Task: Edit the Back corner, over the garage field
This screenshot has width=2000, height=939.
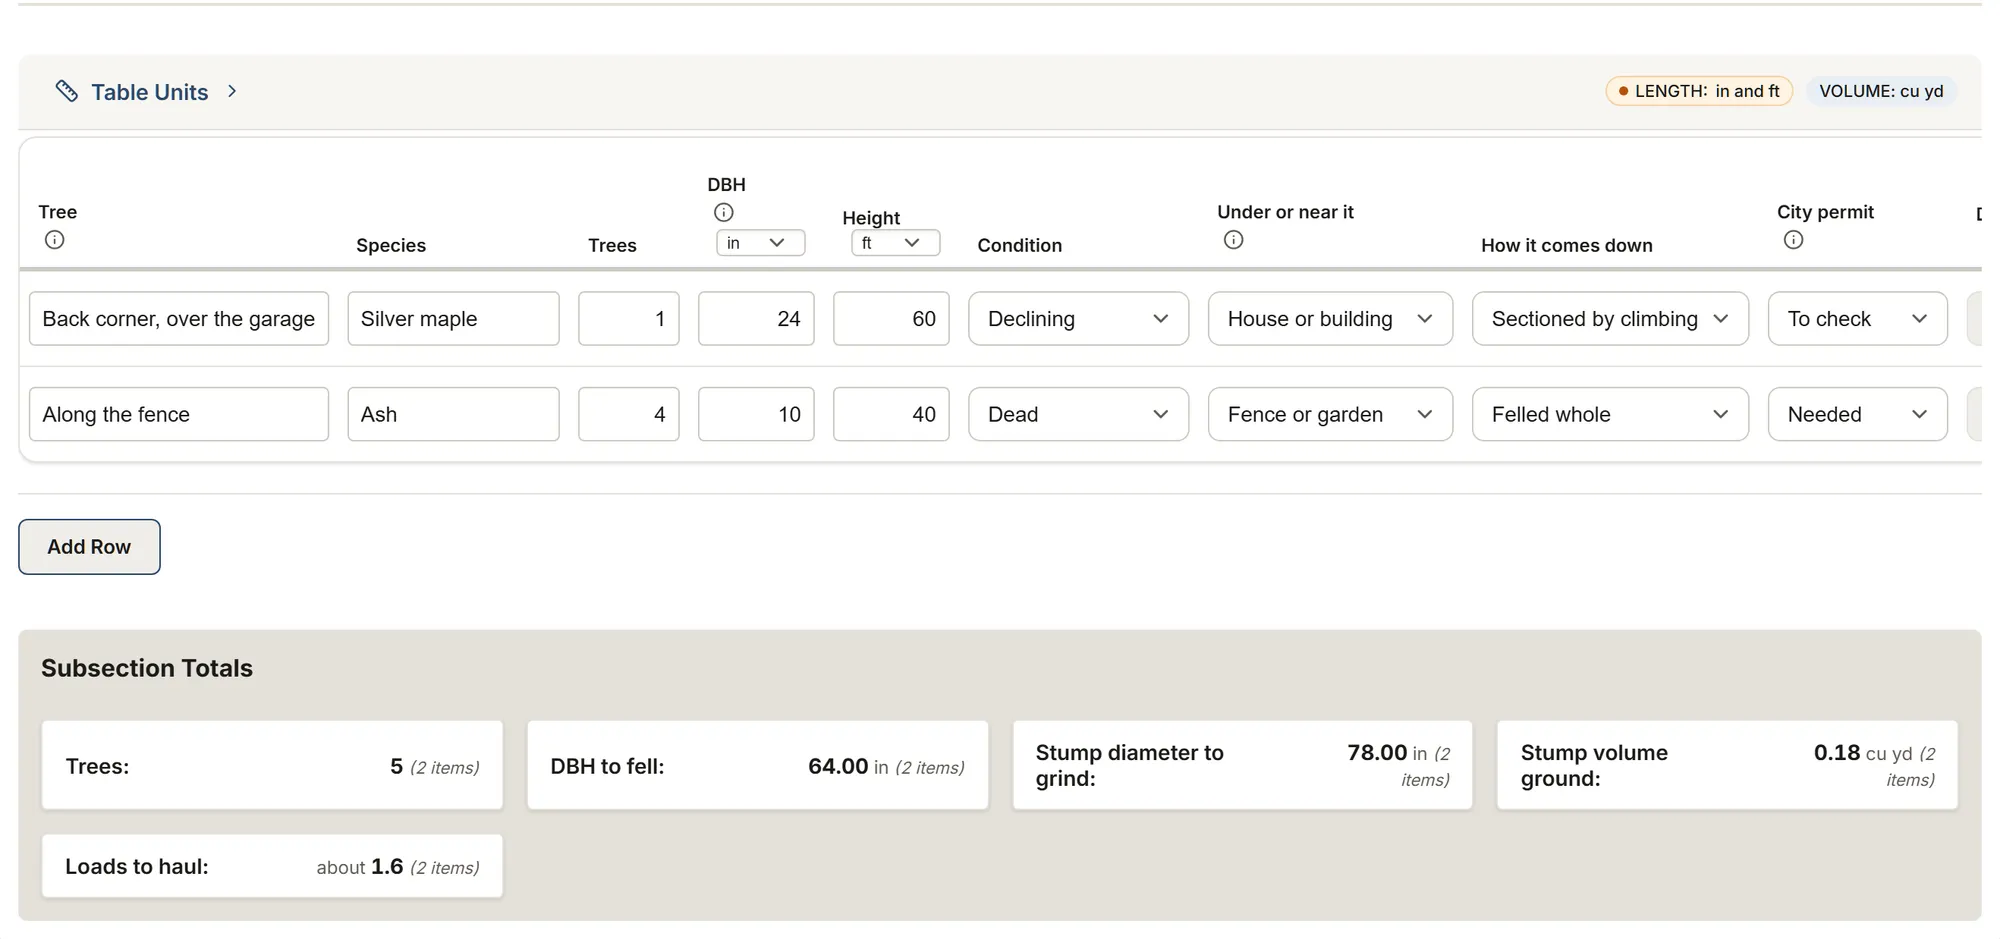Action: pyautogui.click(x=179, y=319)
